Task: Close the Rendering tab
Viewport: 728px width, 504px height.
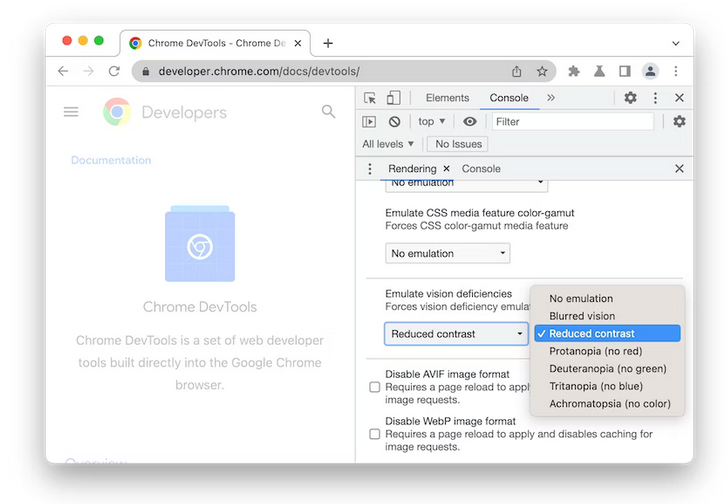Action: point(446,168)
